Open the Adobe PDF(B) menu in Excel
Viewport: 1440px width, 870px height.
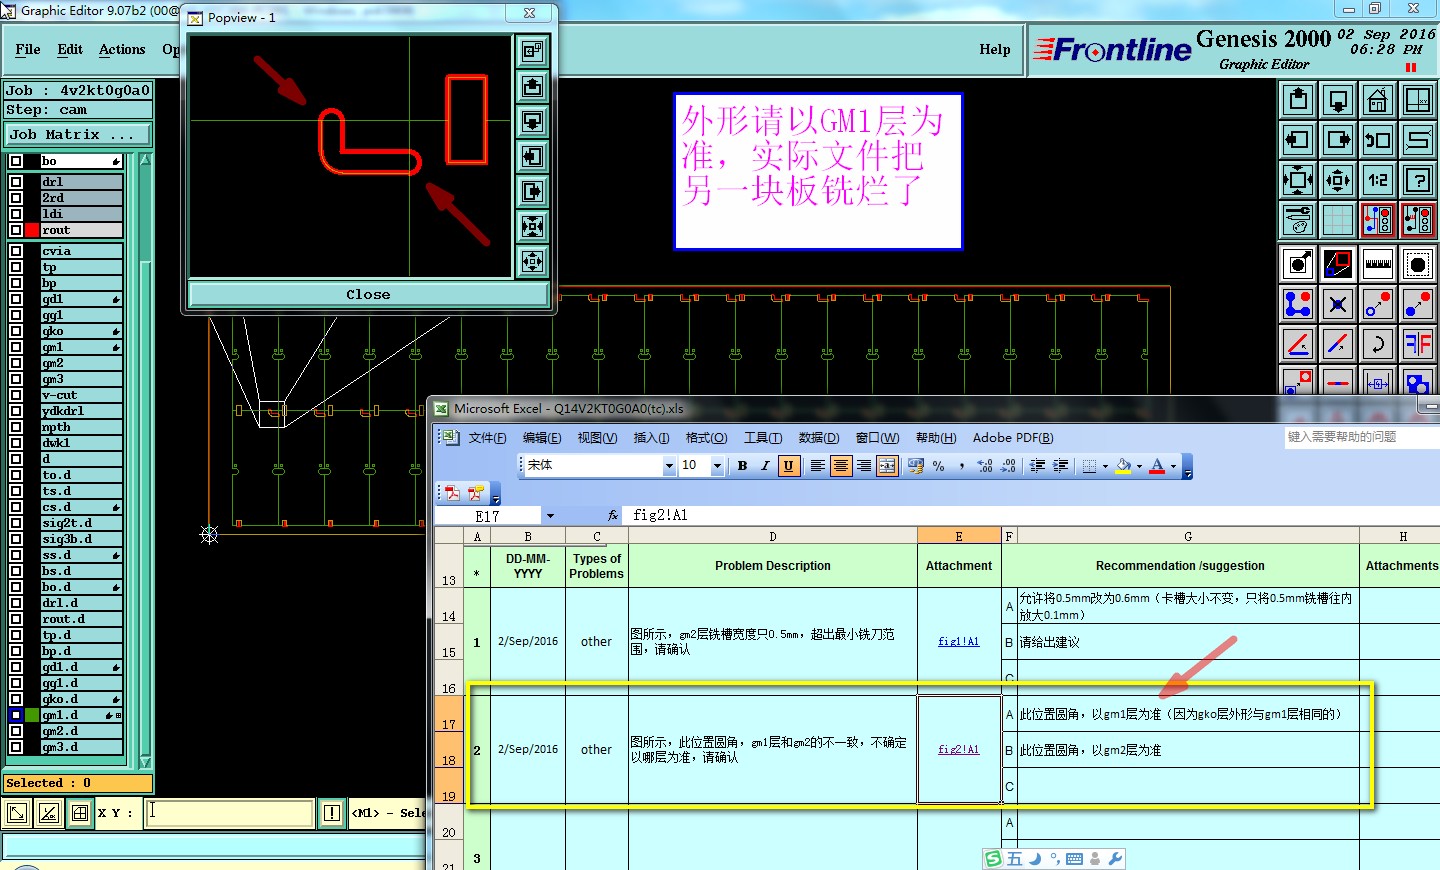point(1013,438)
